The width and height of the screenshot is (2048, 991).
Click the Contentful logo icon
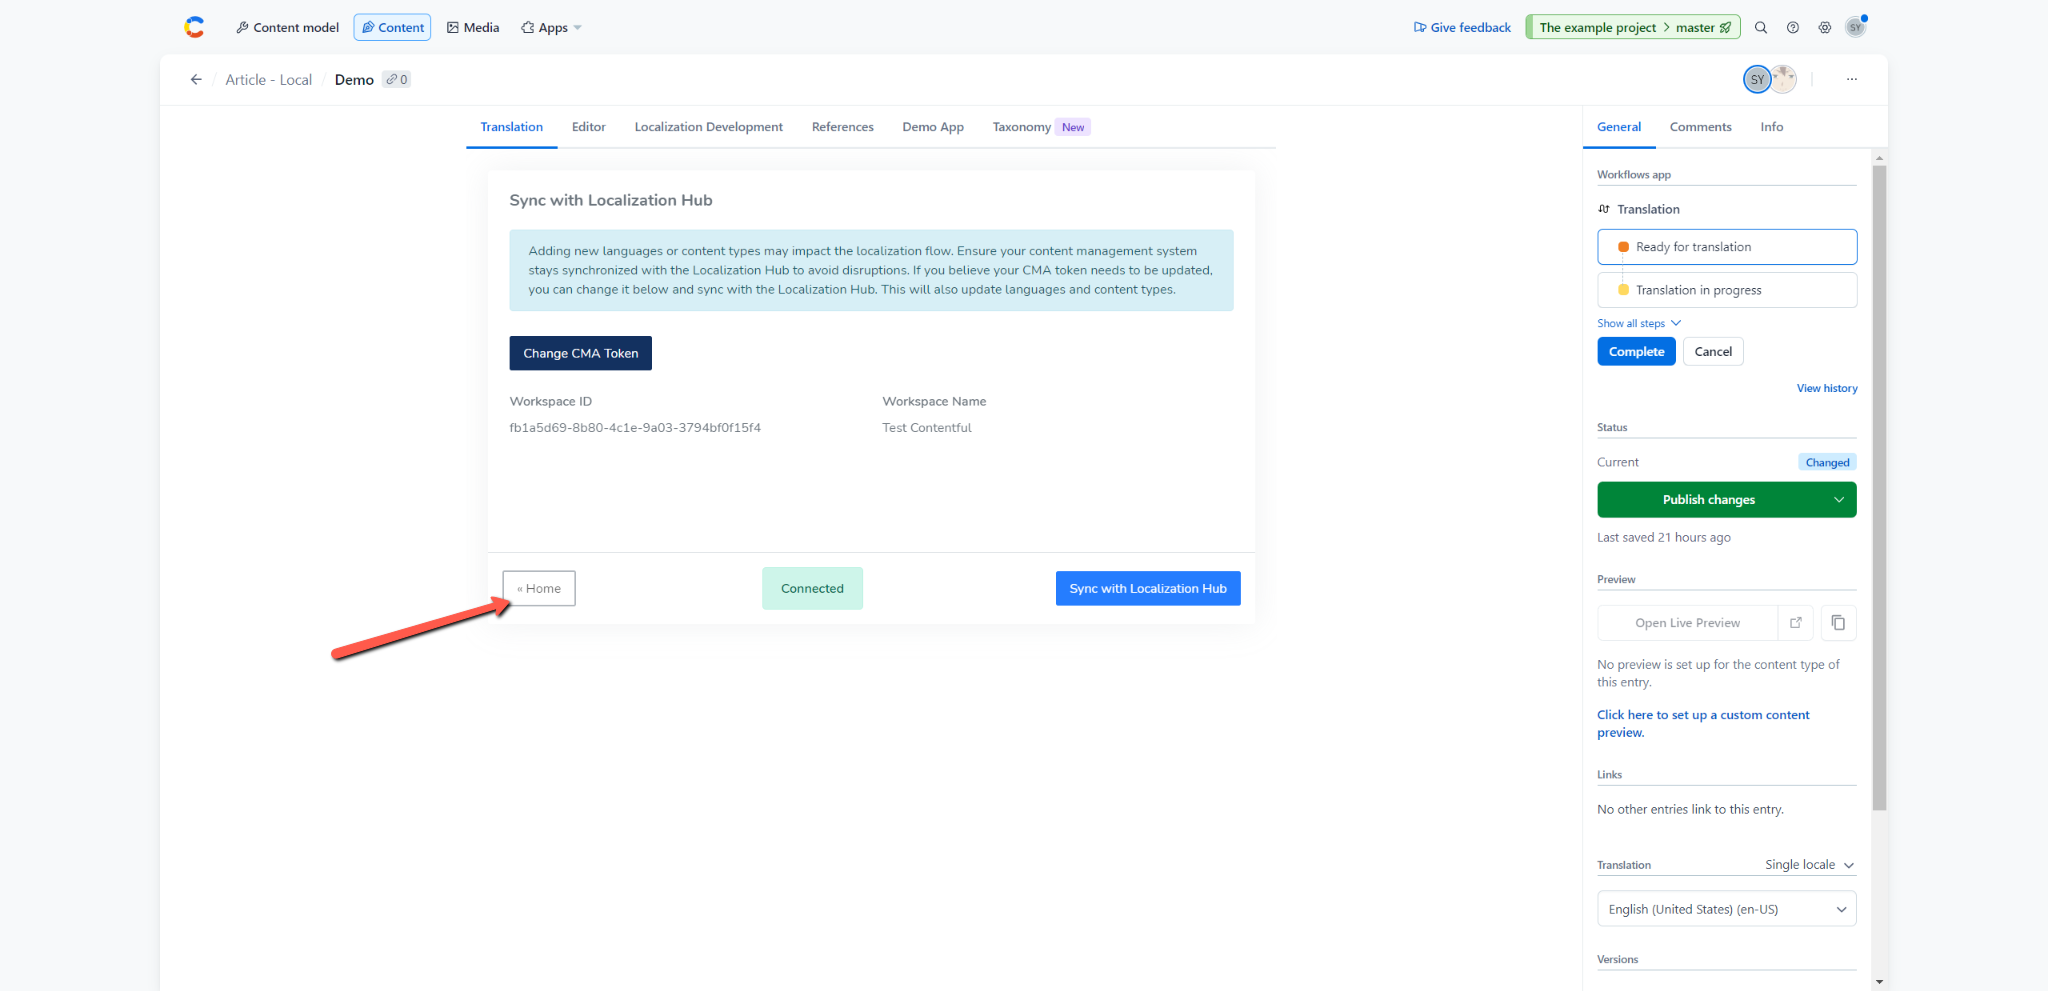[194, 27]
